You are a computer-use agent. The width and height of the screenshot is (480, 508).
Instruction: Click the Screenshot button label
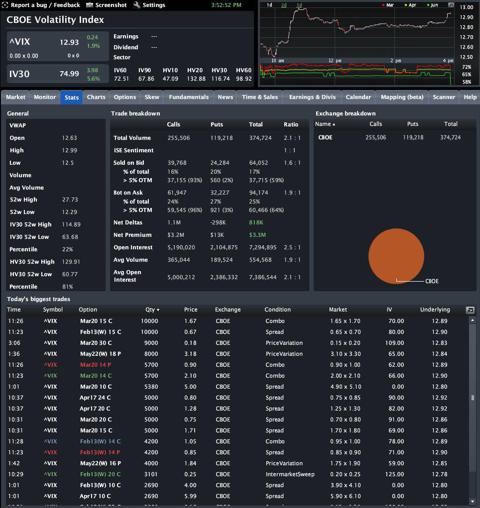click(x=111, y=5)
